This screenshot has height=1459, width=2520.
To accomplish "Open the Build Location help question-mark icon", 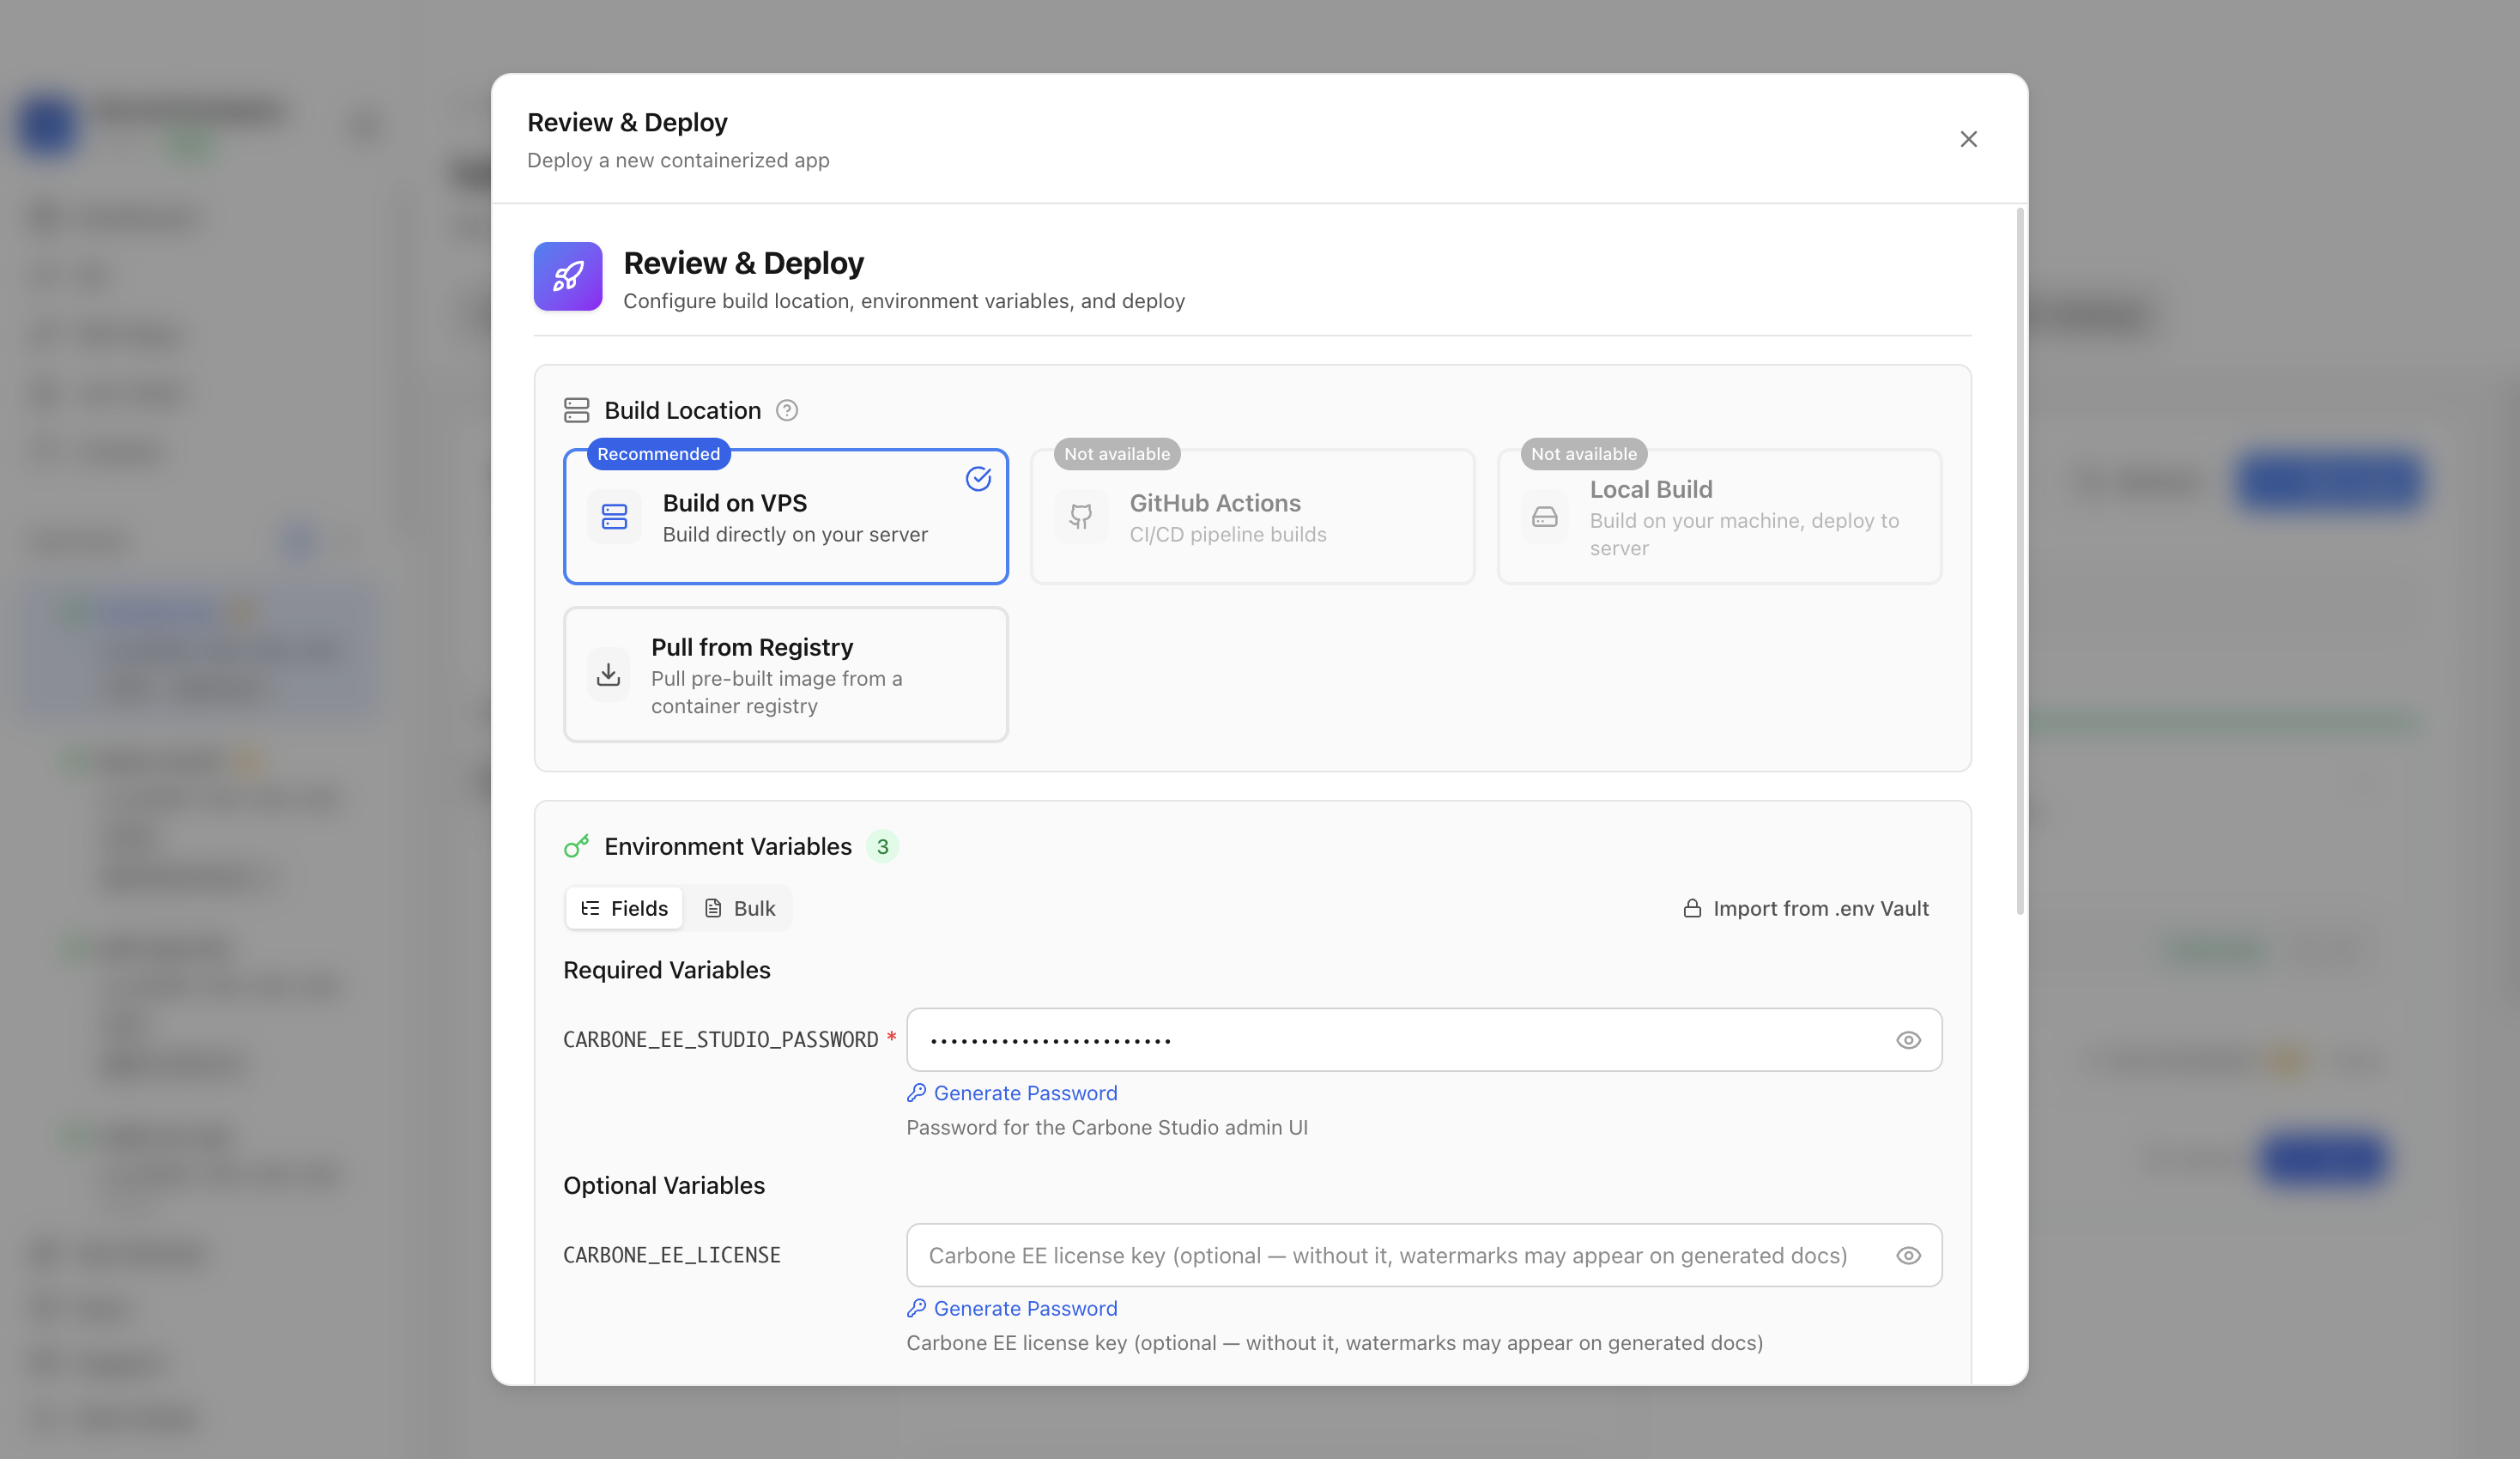I will point(787,410).
